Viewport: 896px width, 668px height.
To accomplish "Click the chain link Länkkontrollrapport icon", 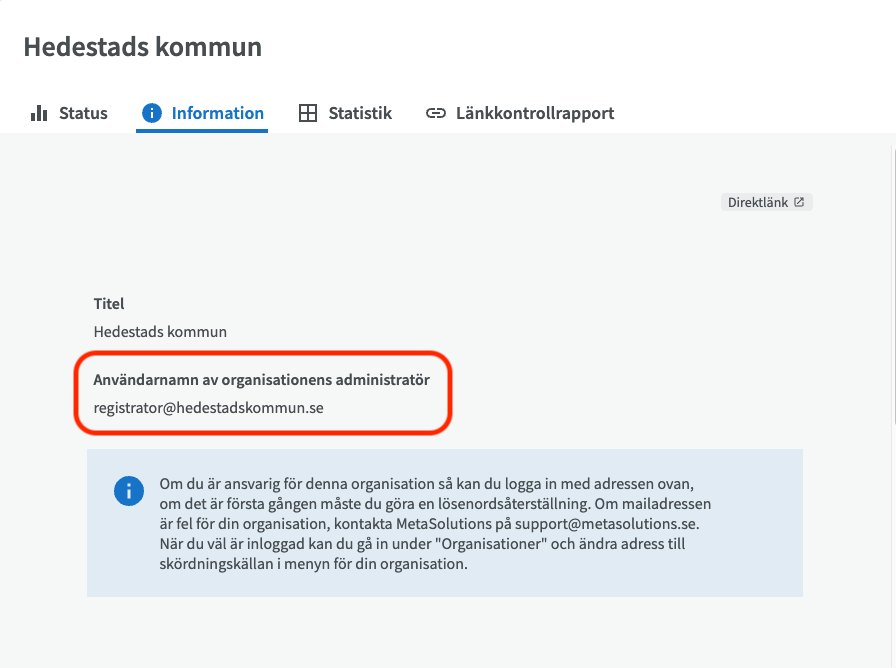I will pos(435,113).
